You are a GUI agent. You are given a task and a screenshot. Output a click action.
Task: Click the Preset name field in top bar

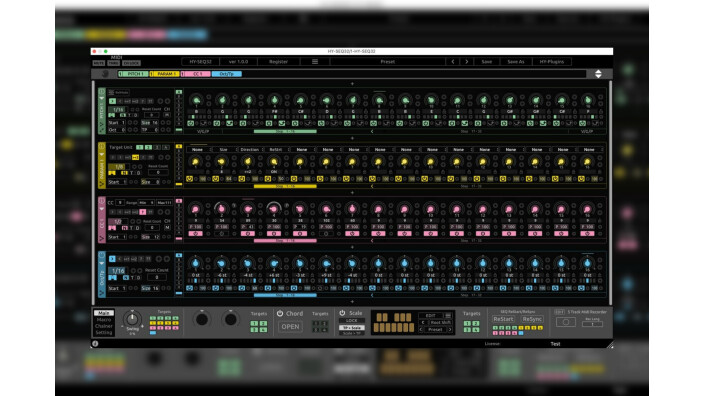(x=387, y=62)
